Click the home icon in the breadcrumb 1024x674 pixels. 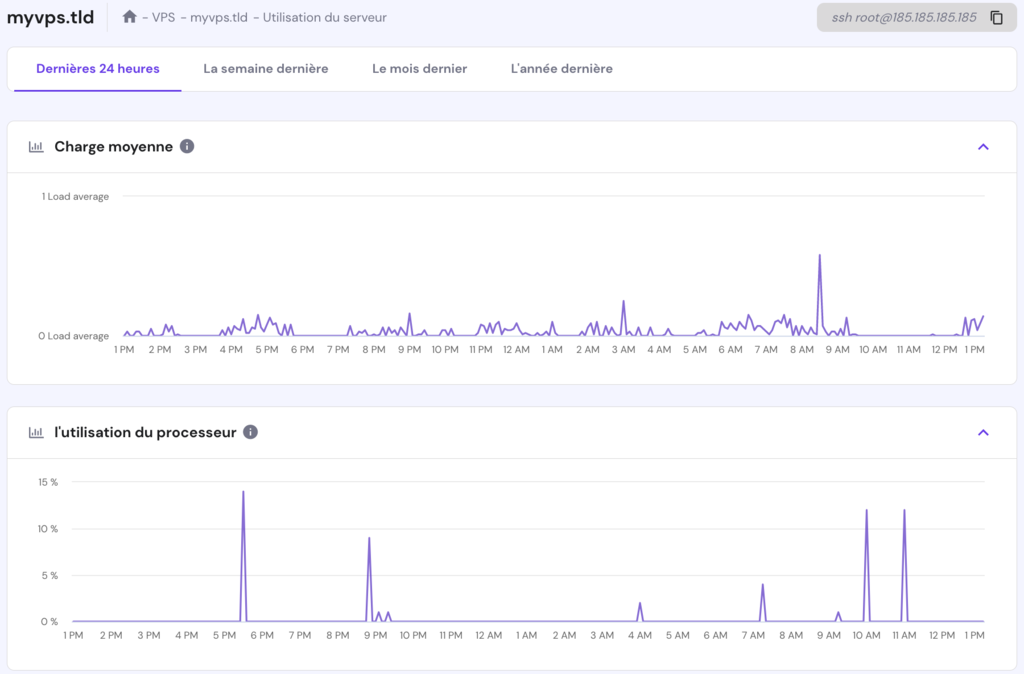coord(128,17)
